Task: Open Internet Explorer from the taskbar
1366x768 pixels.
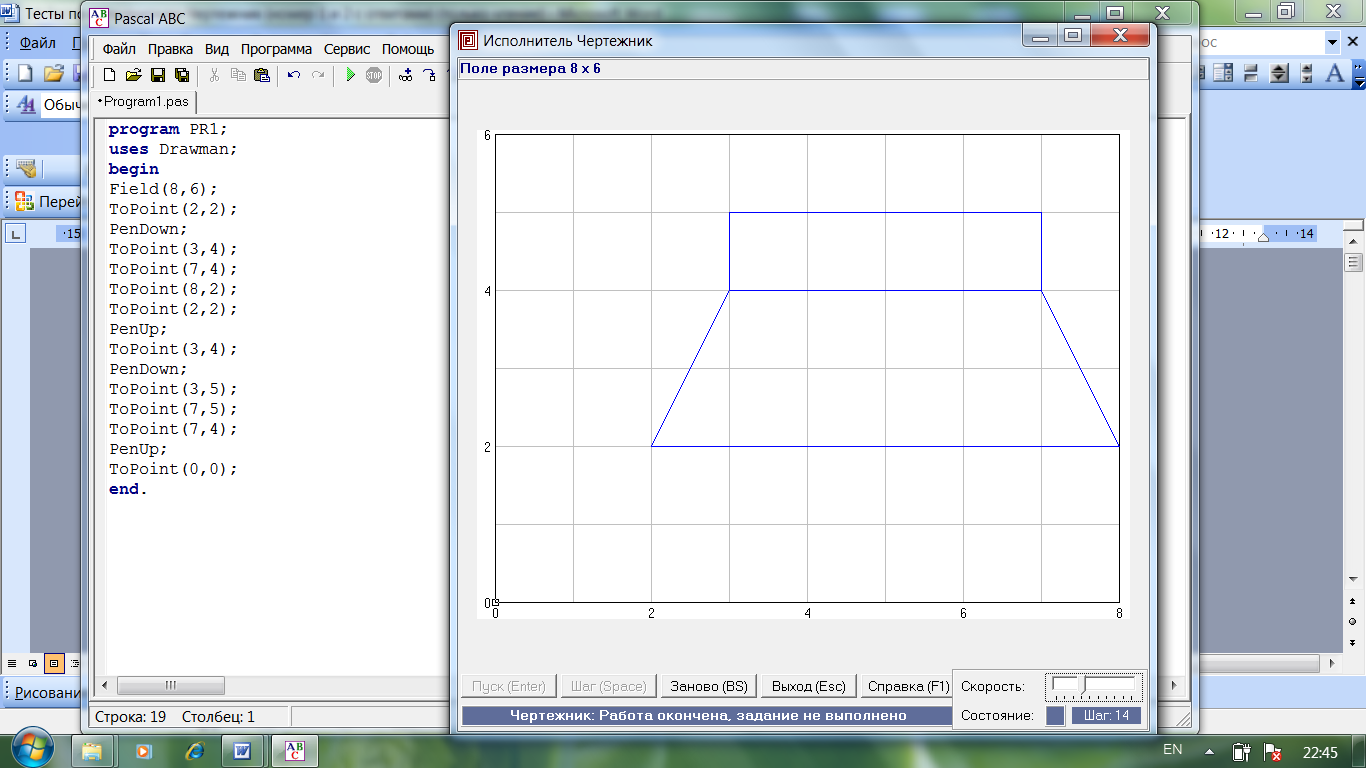Action: click(x=195, y=750)
